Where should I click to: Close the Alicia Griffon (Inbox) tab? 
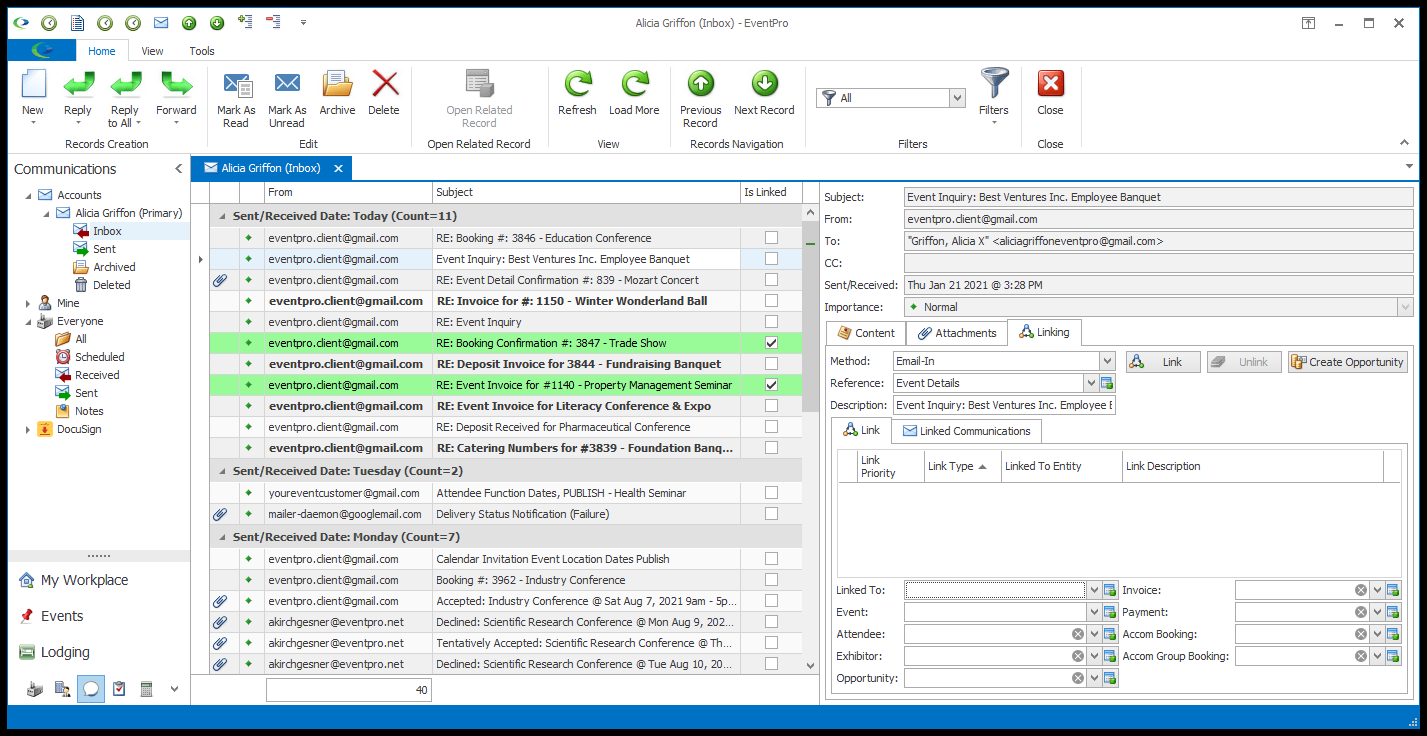[x=338, y=169]
